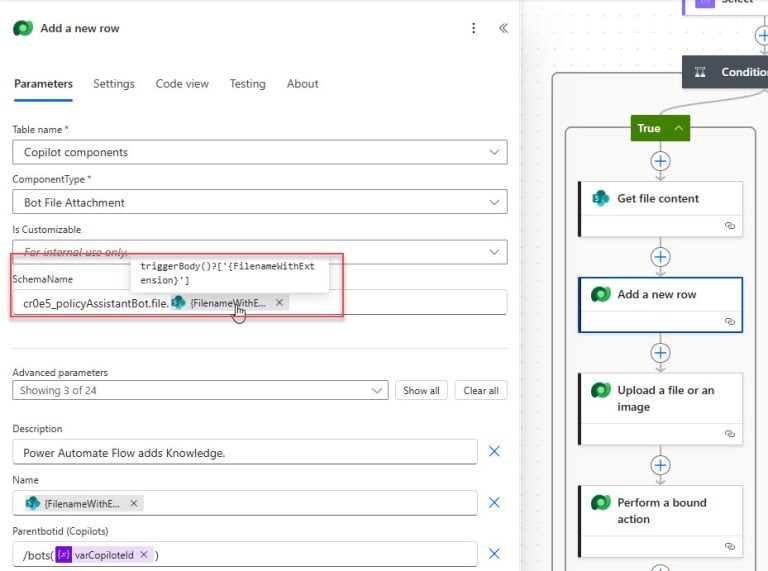The image size is (768, 571).
Task: Click SharePoint icon on Get file content
Action: (600, 198)
